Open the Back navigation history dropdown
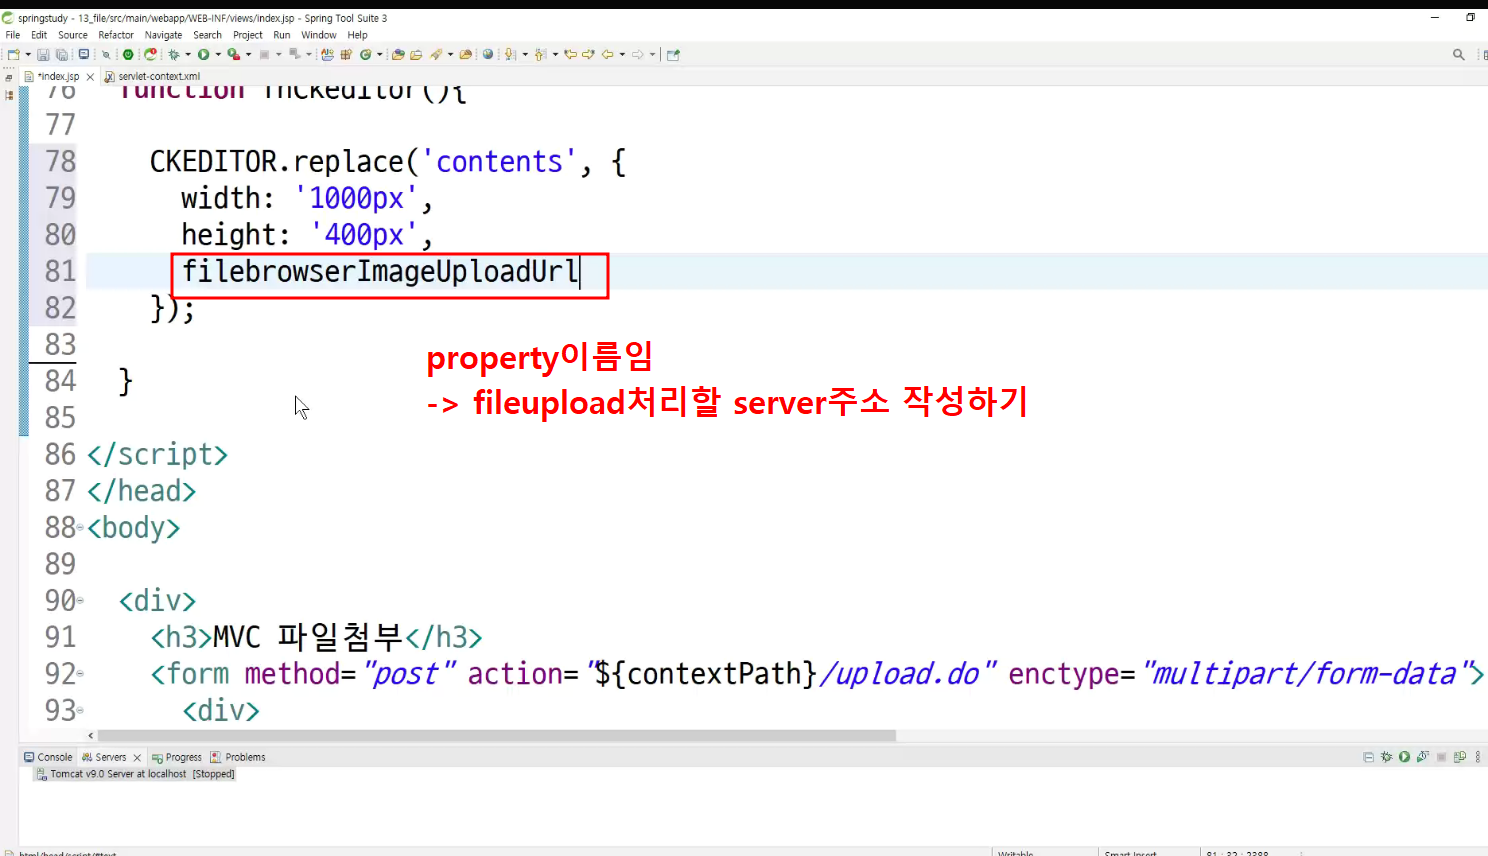This screenshot has height=856, width=1488. [x=622, y=55]
